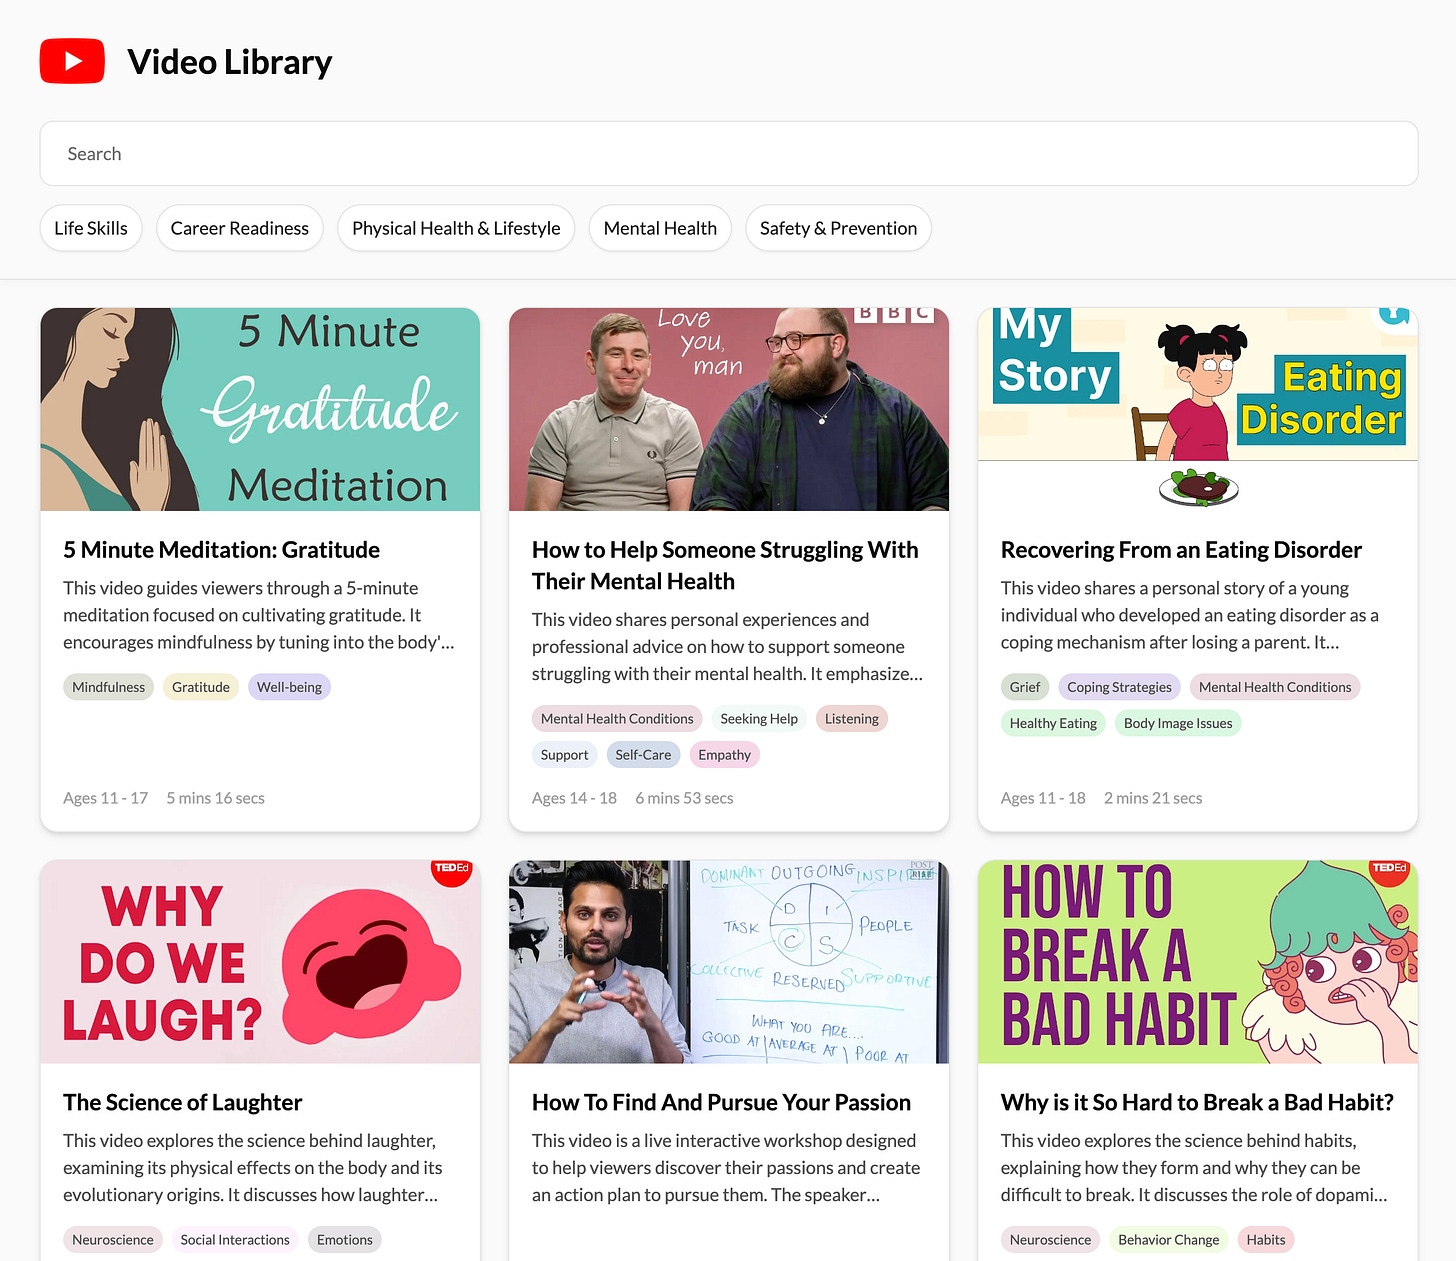Click the BBC logo on mental health thumbnail
This screenshot has width=1456, height=1261.
895,314
